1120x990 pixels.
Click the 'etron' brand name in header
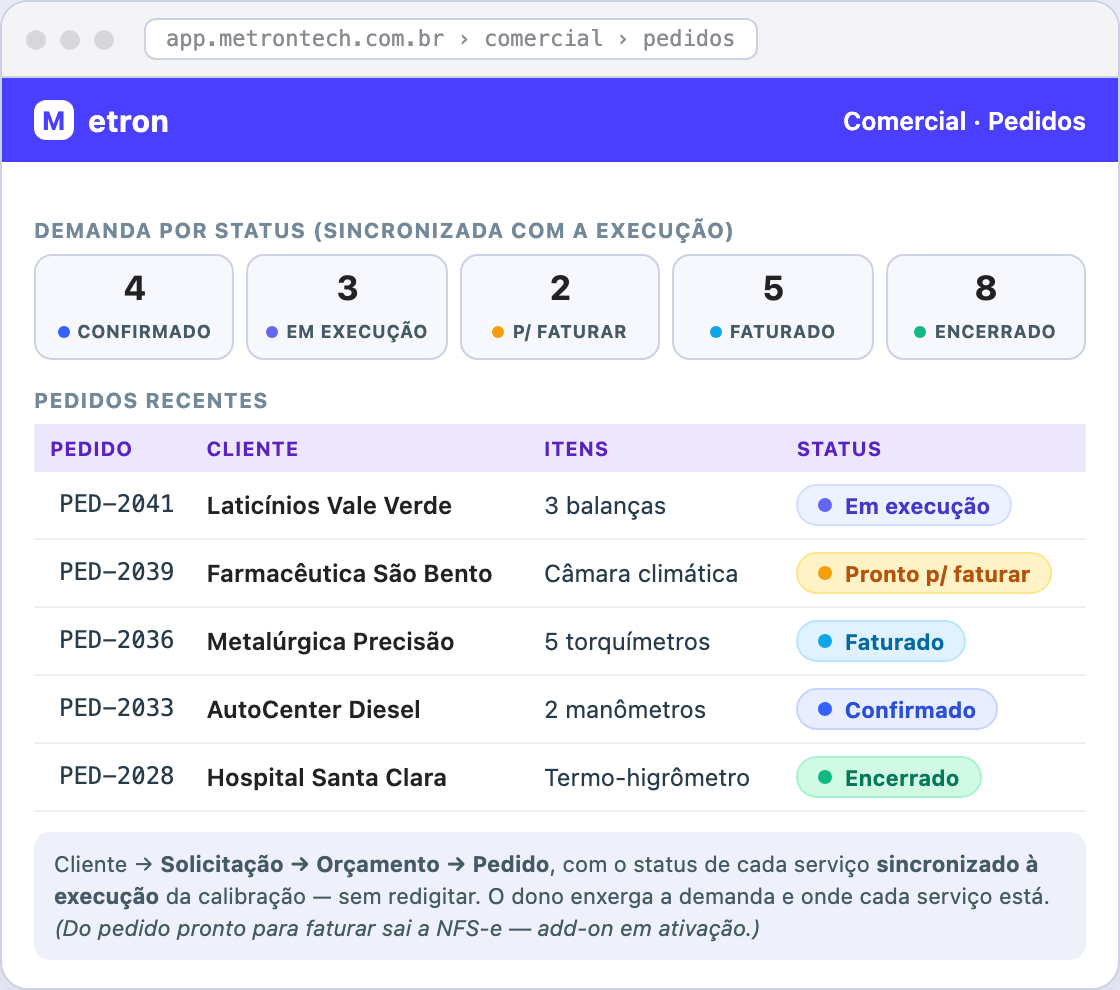tap(129, 121)
